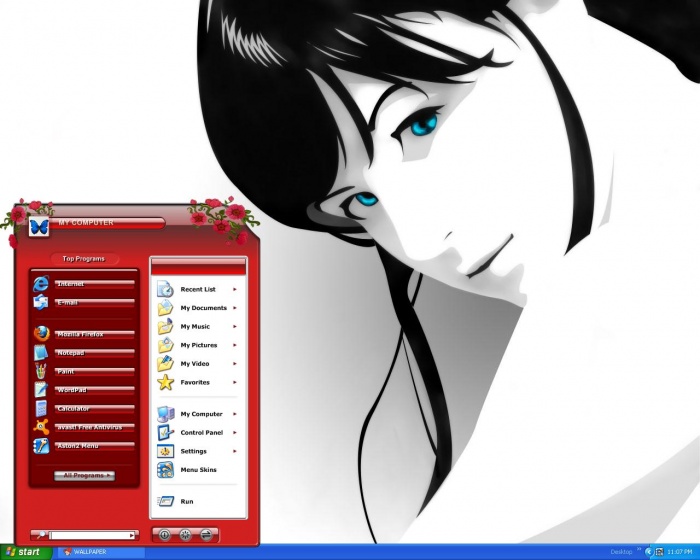700x560 pixels.
Task: Click the My Music folder icon
Action: [x=165, y=326]
